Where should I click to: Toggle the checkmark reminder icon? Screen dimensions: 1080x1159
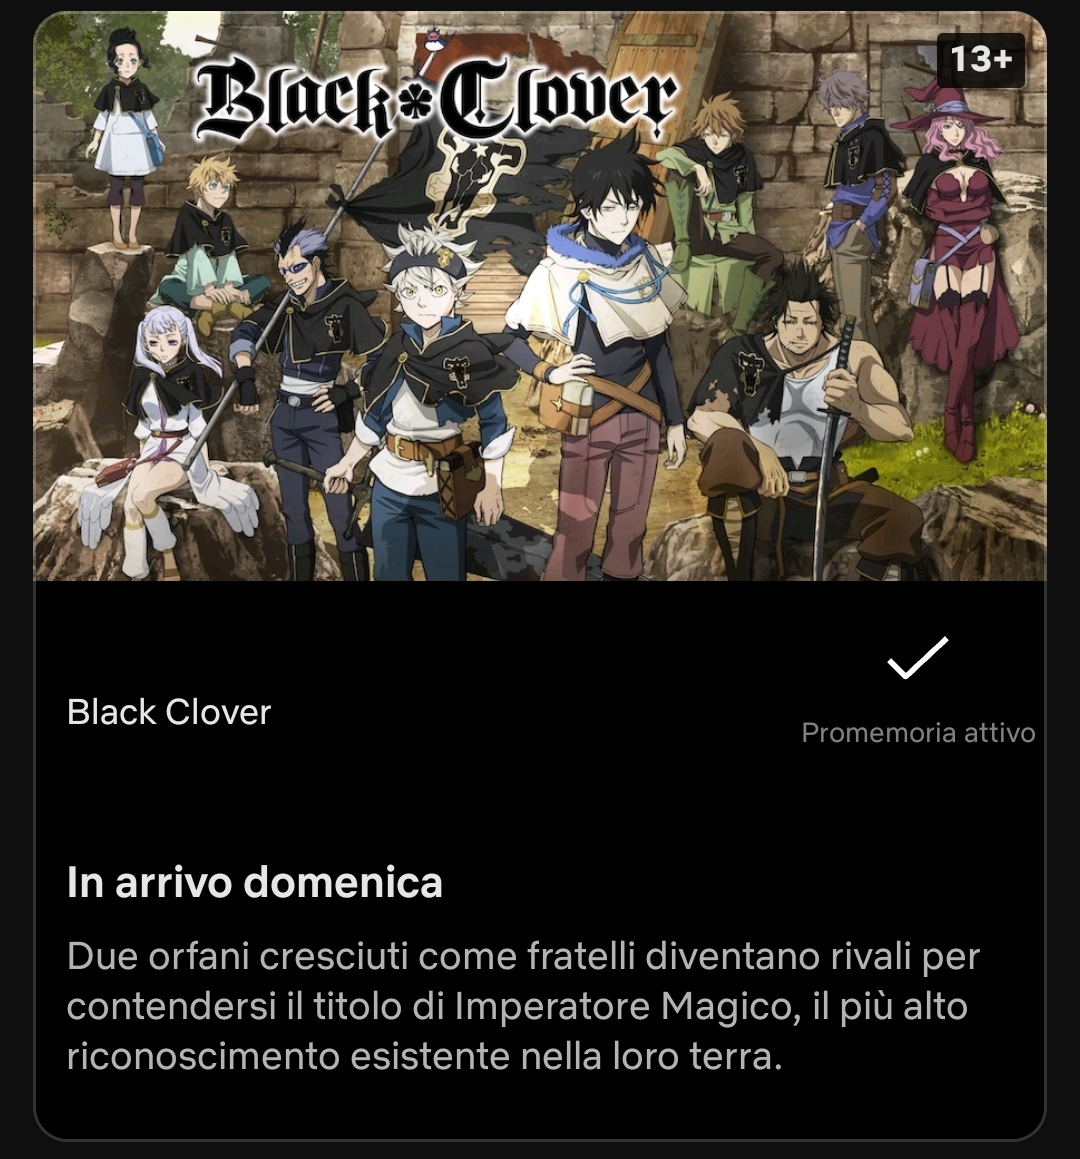pyautogui.click(x=917, y=657)
